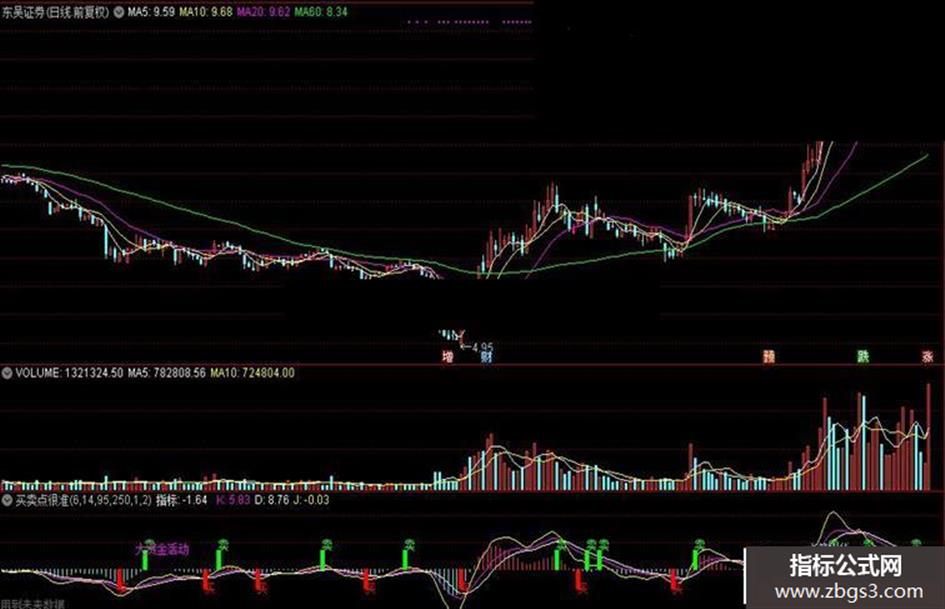Click the orange event marker on date axis

tap(769, 356)
